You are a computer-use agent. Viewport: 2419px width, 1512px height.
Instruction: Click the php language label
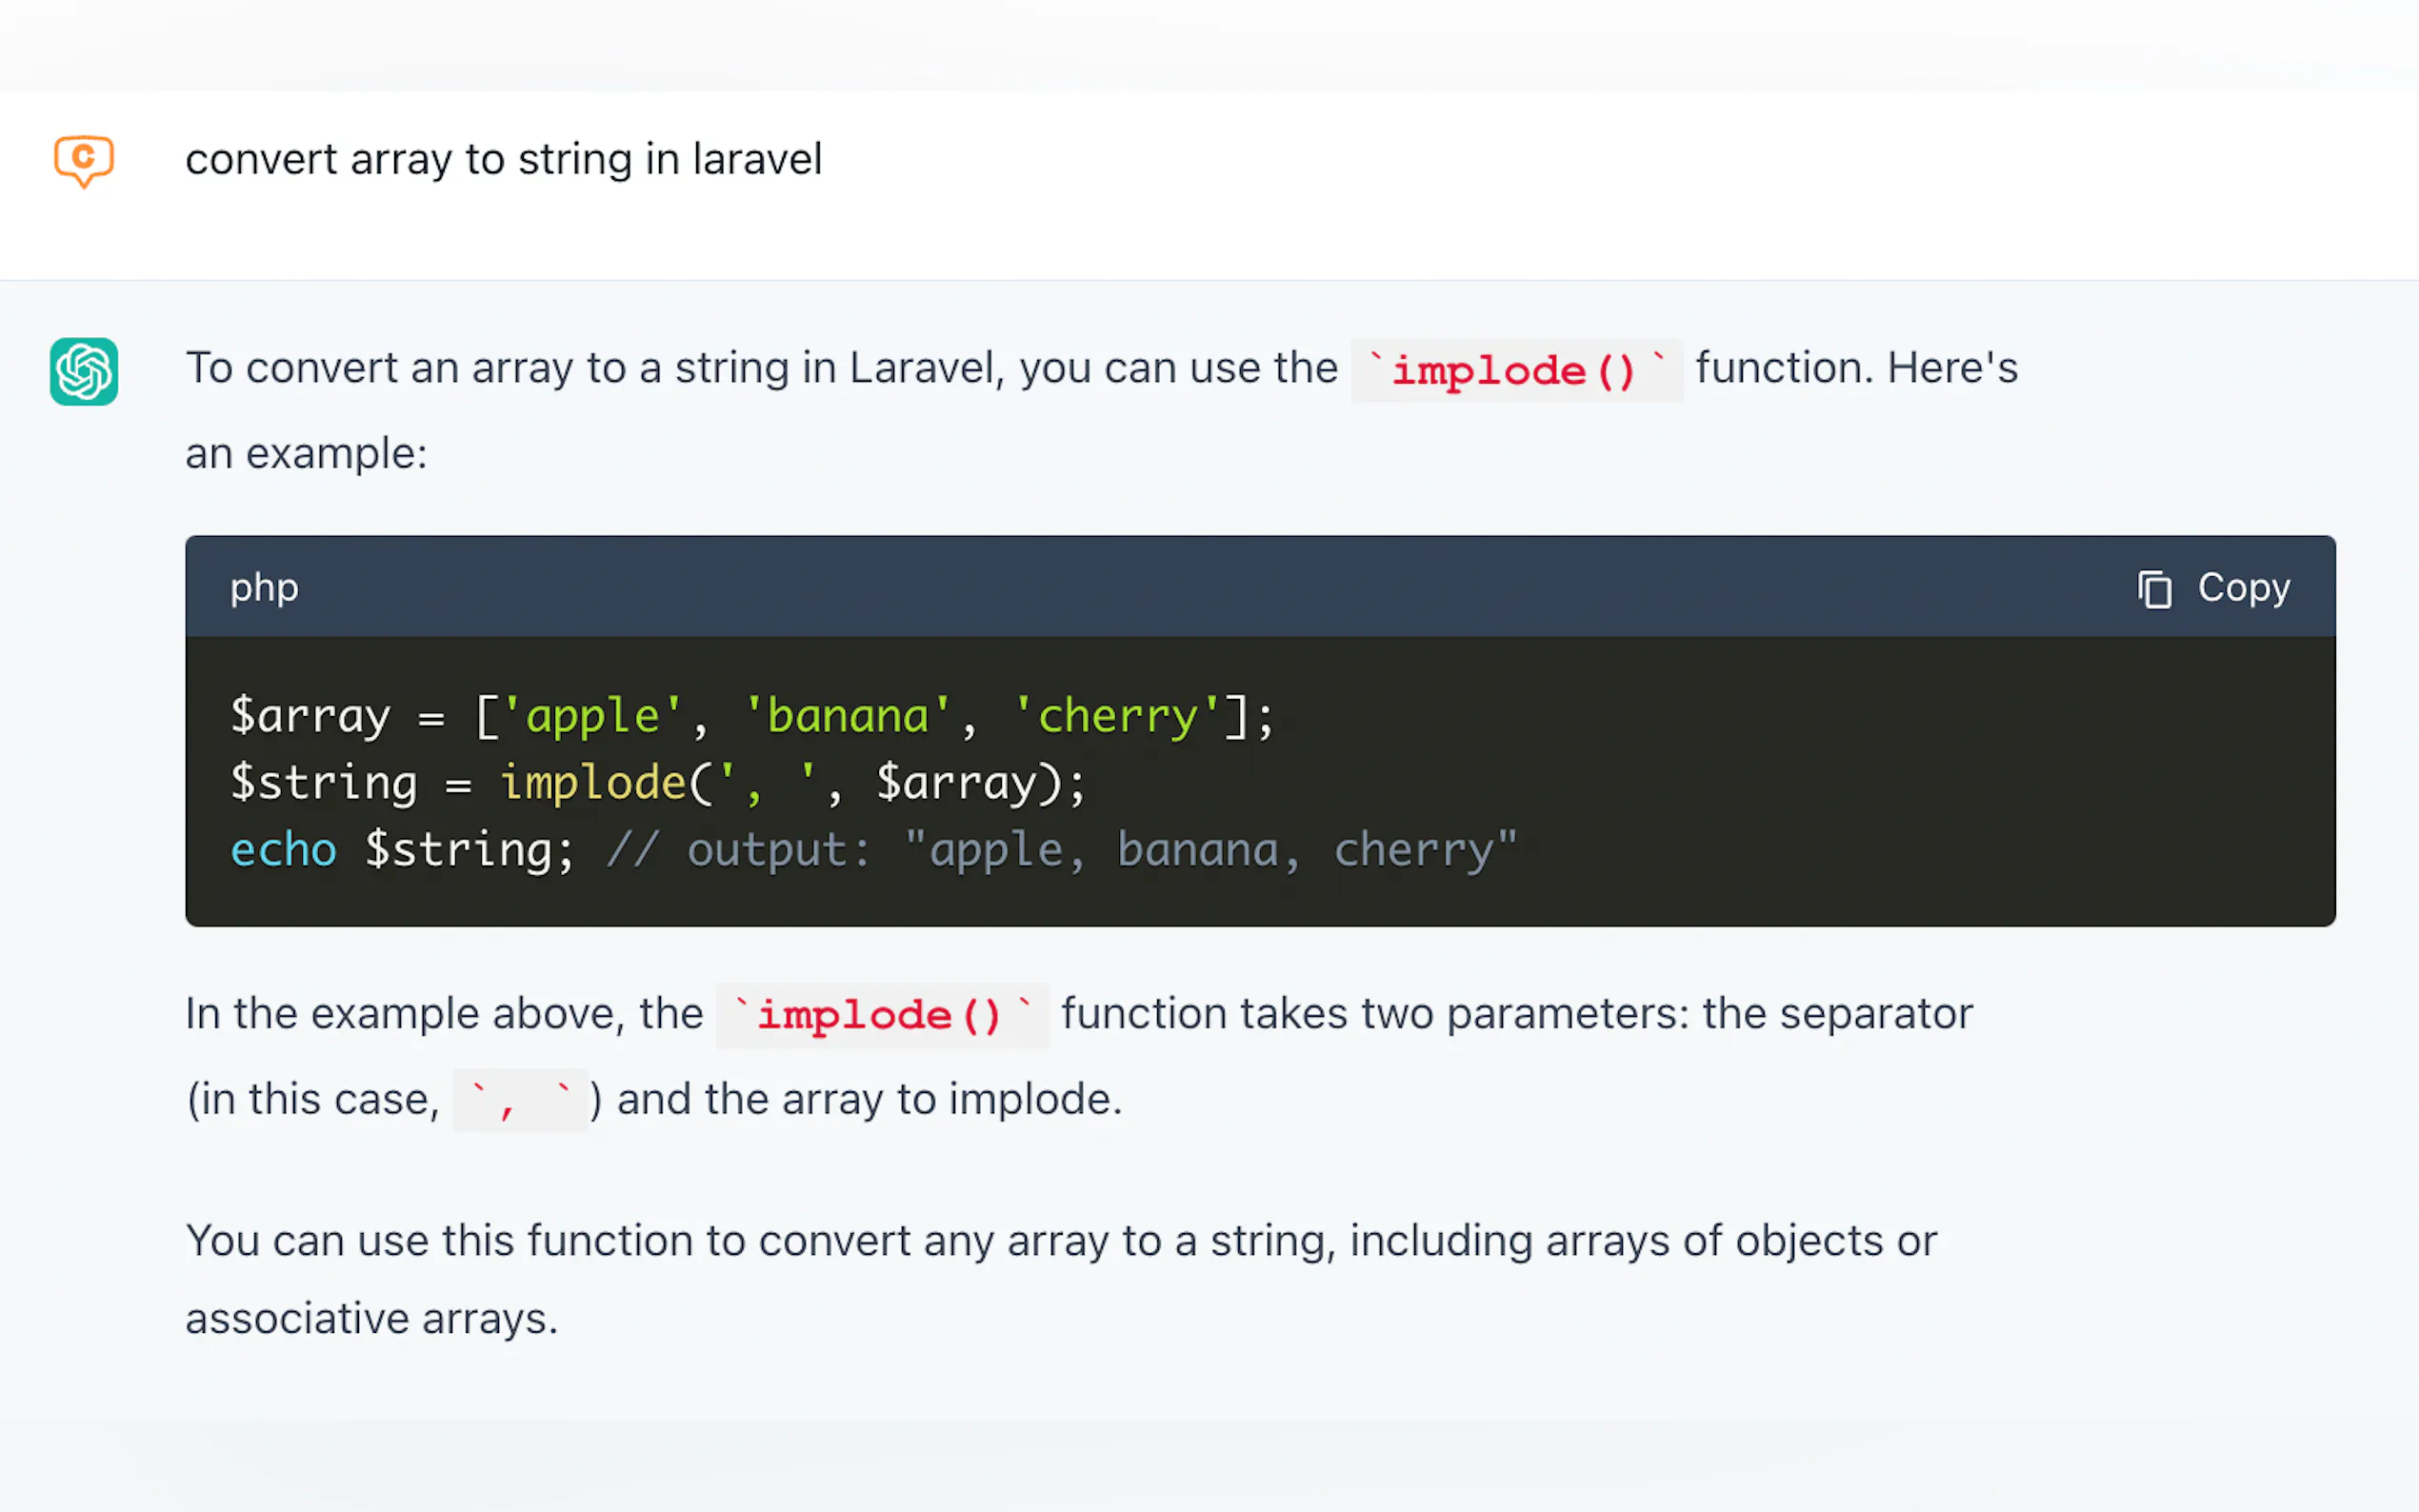tap(264, 587)
